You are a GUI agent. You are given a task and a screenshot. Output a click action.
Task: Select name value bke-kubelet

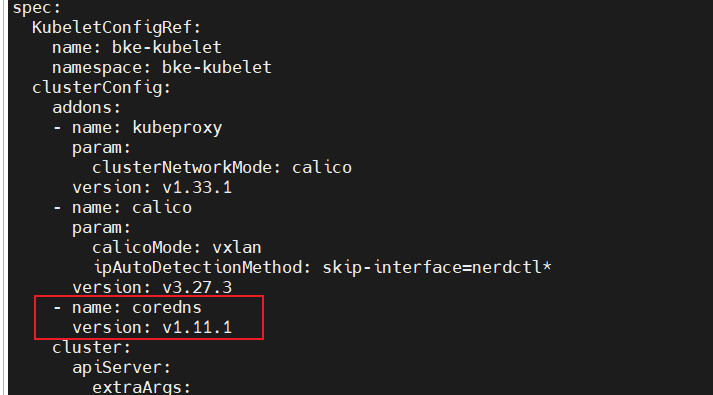point(167,47)
